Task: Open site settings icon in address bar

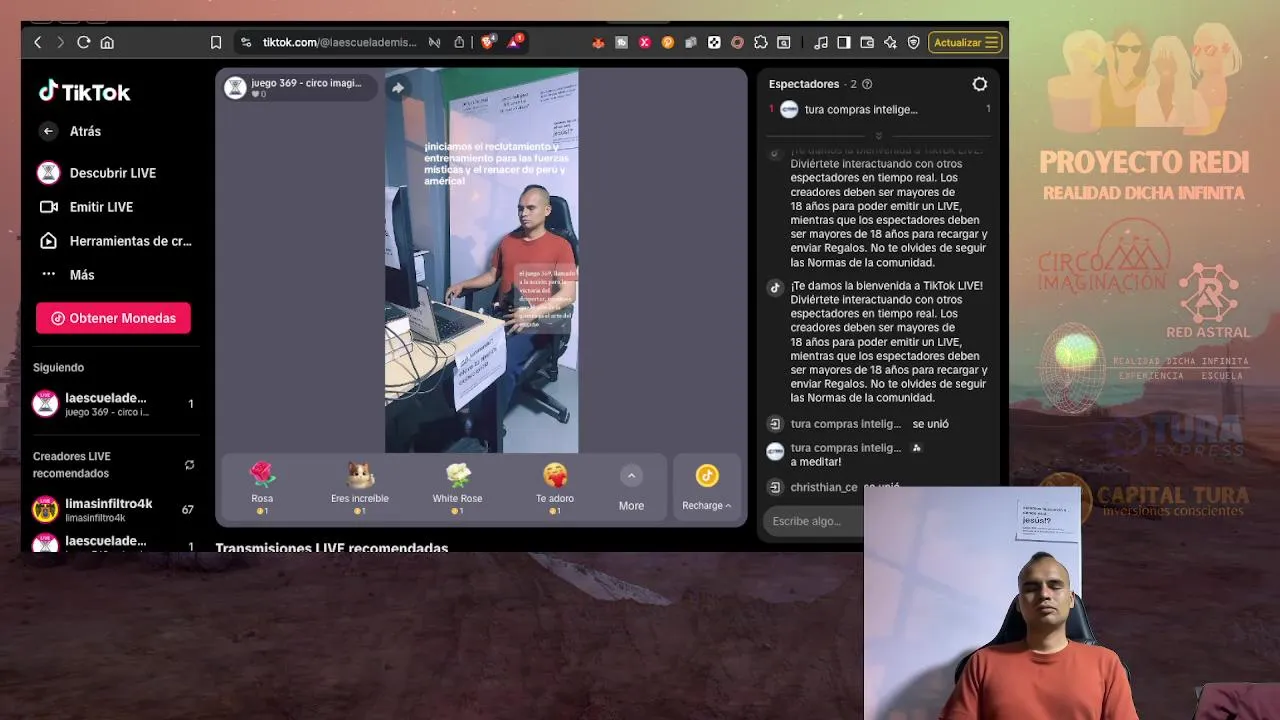Action: click(x=246, y=42)
